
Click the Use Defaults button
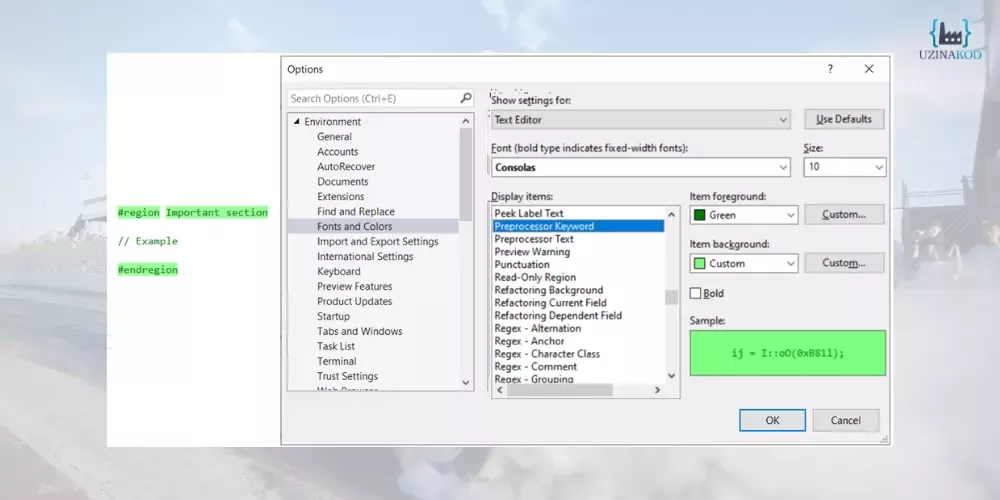pos(844,120)
